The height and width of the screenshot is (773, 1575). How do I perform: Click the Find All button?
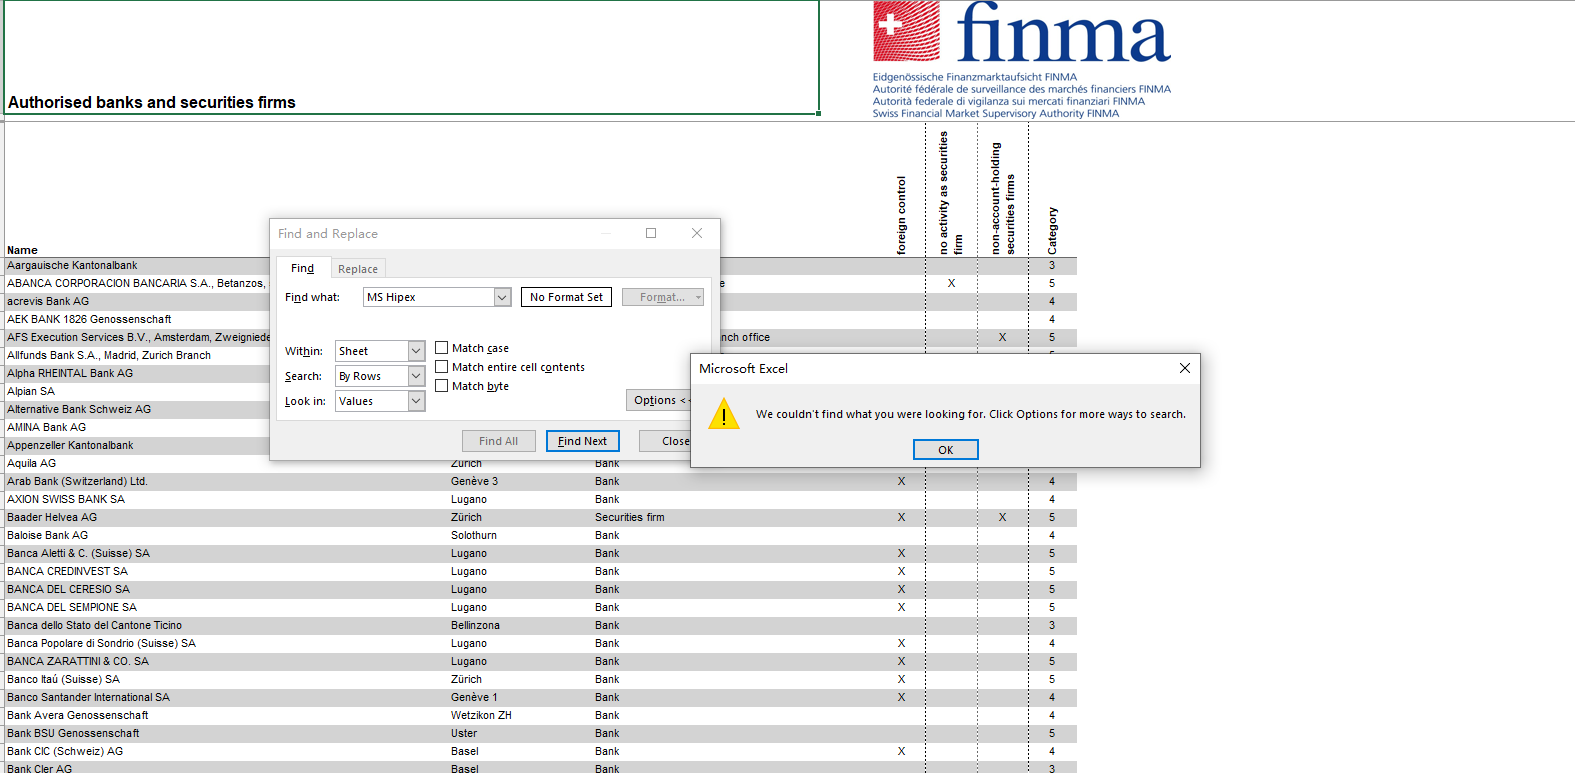tap(498, 441)
